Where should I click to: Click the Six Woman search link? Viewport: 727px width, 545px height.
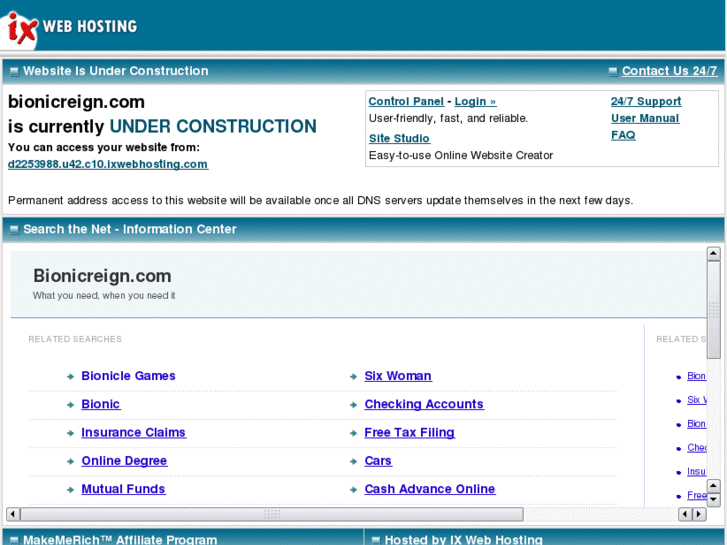[398, 376]
